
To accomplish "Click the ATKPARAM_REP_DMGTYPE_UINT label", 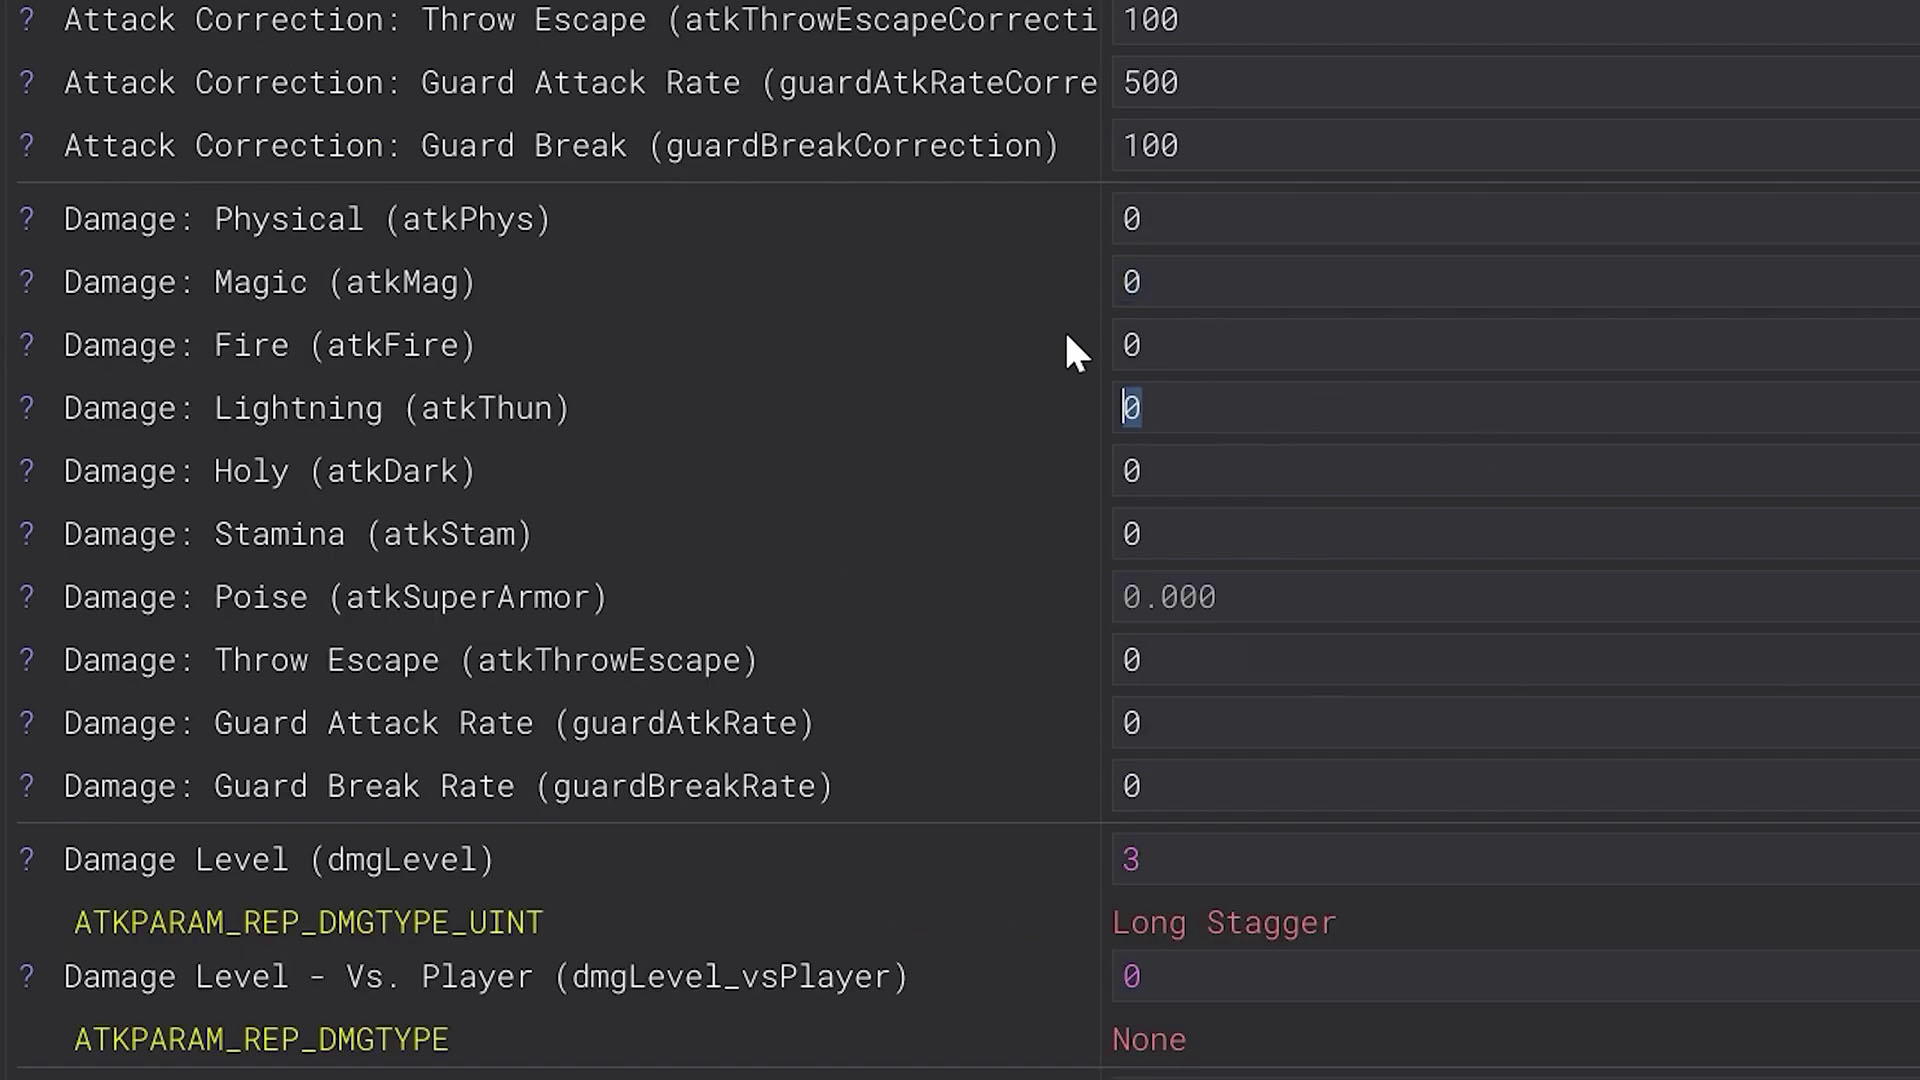I will (308, 922).
